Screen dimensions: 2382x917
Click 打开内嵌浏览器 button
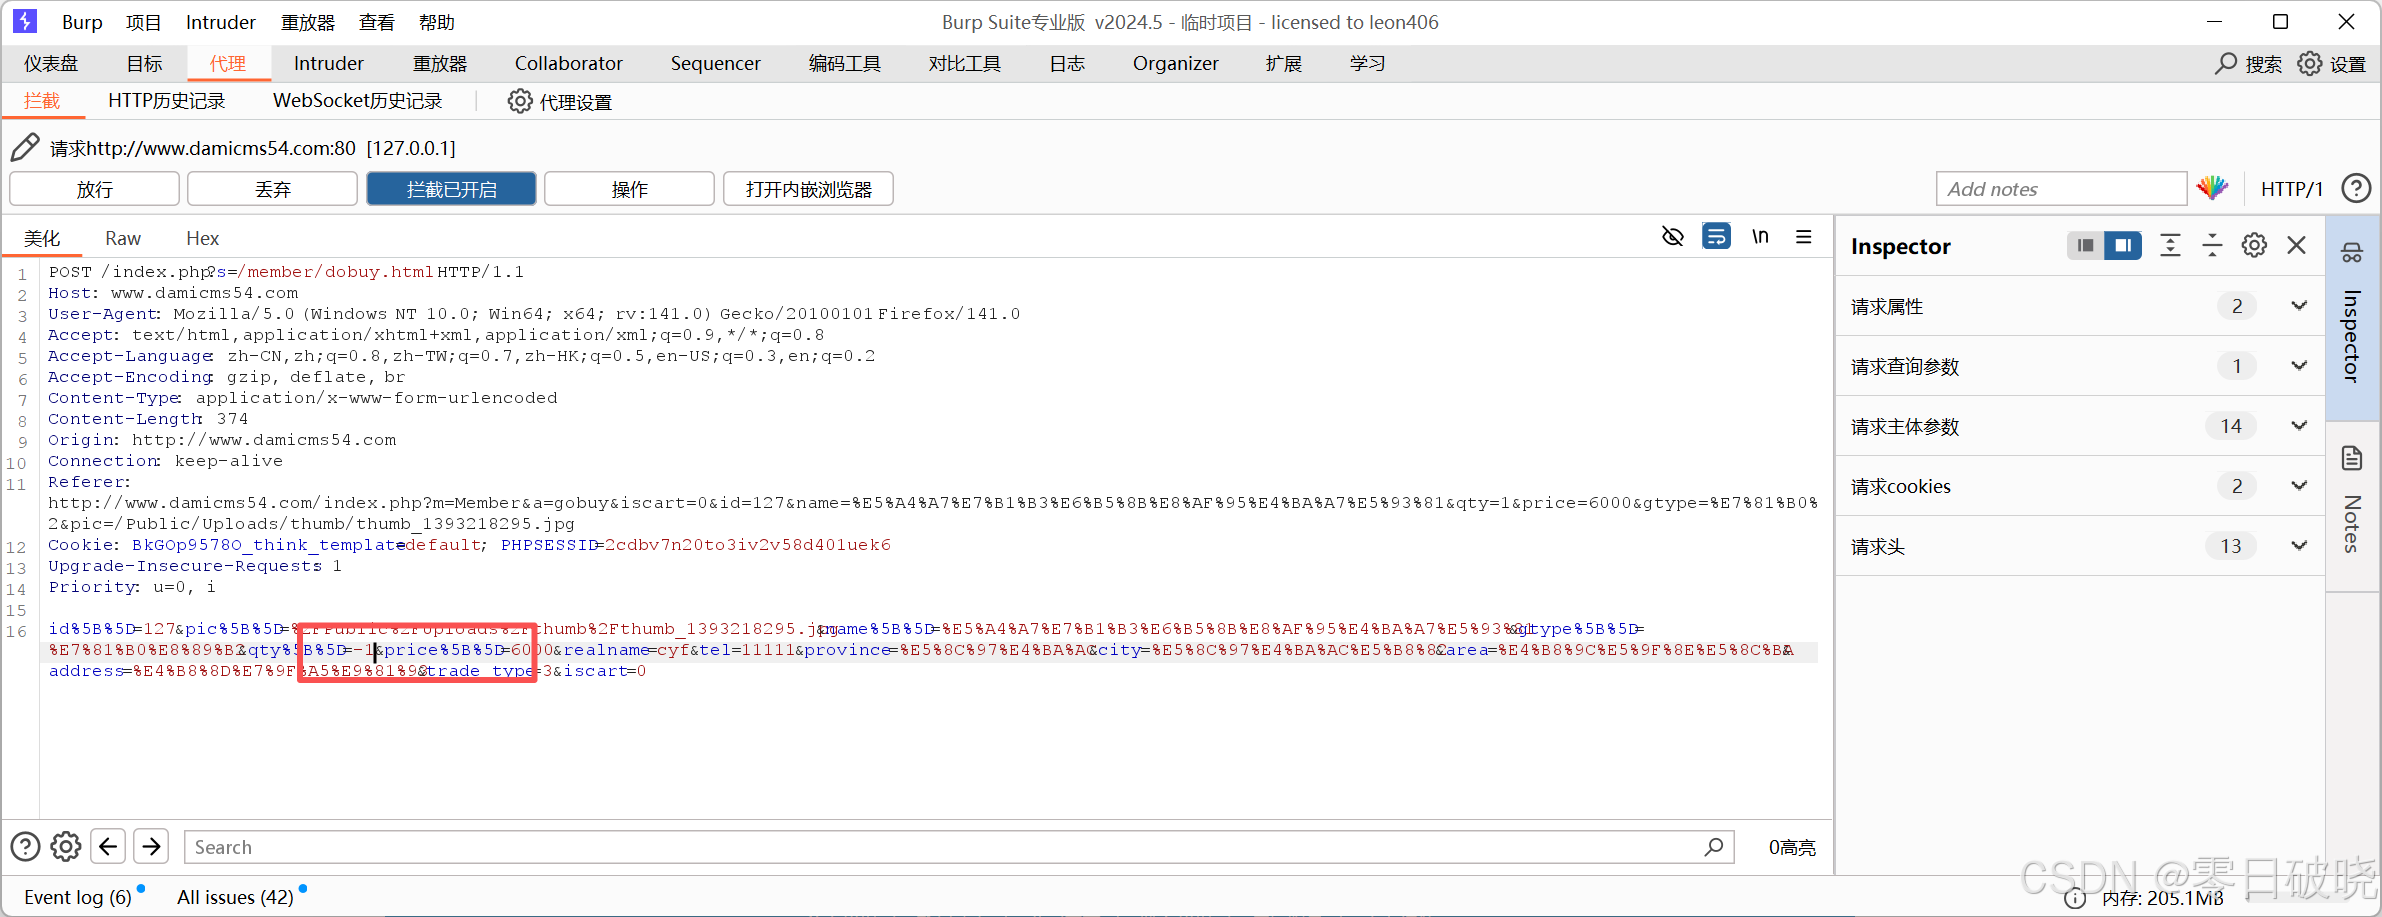click(808, 189)
